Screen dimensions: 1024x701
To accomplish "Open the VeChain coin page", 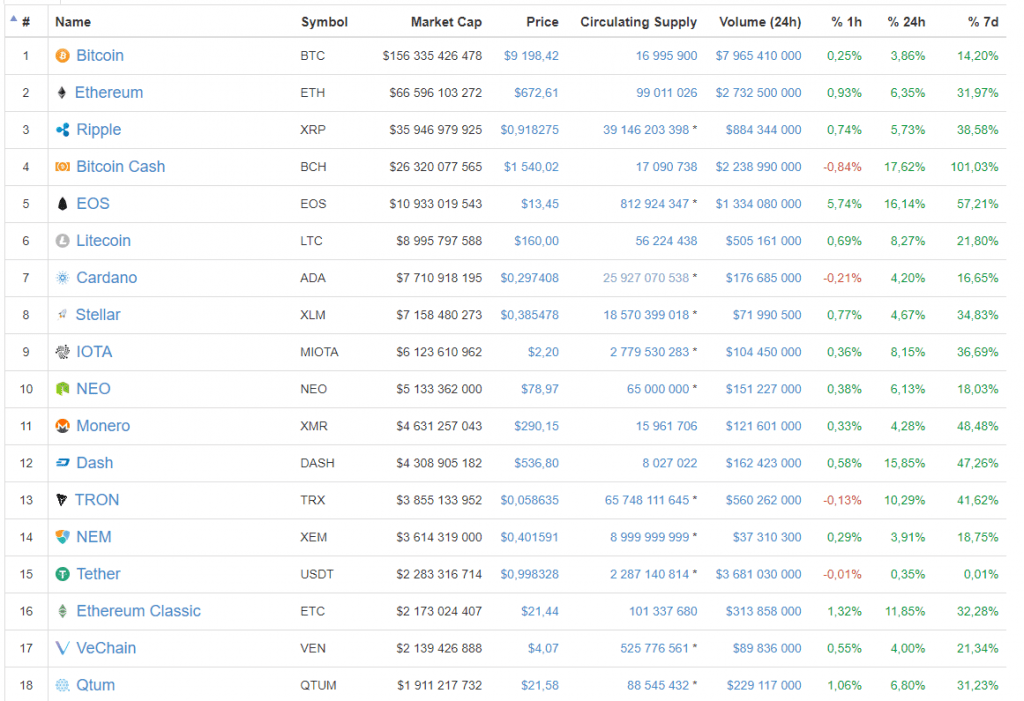I will pos(106,648).
